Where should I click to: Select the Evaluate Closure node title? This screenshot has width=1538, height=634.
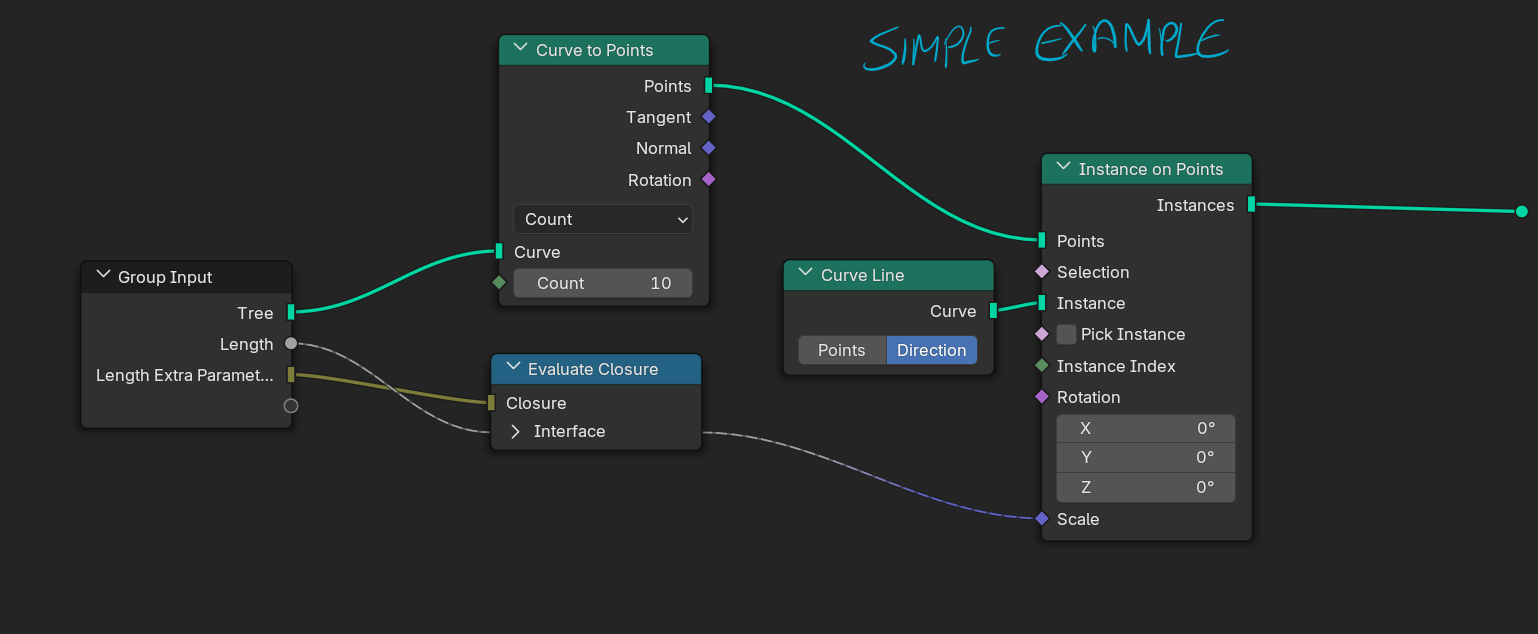tap(593, 369)
